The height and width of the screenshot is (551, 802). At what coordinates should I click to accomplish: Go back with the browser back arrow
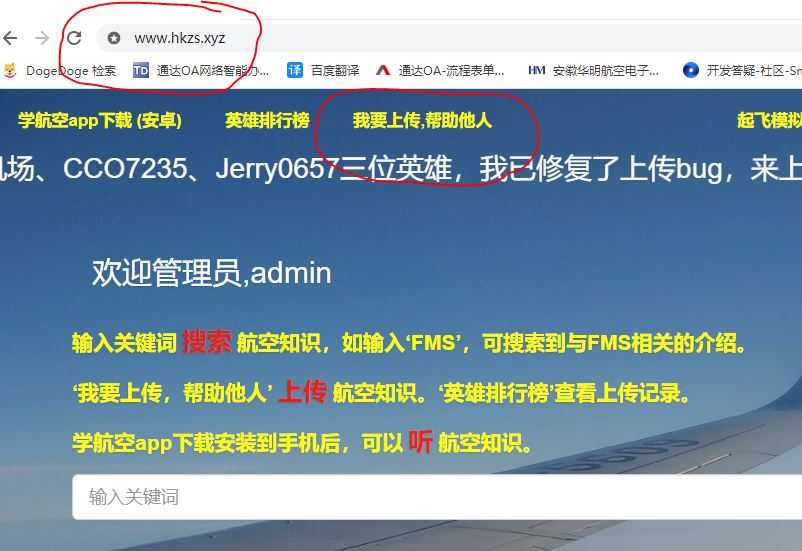(x=10, y=38)
